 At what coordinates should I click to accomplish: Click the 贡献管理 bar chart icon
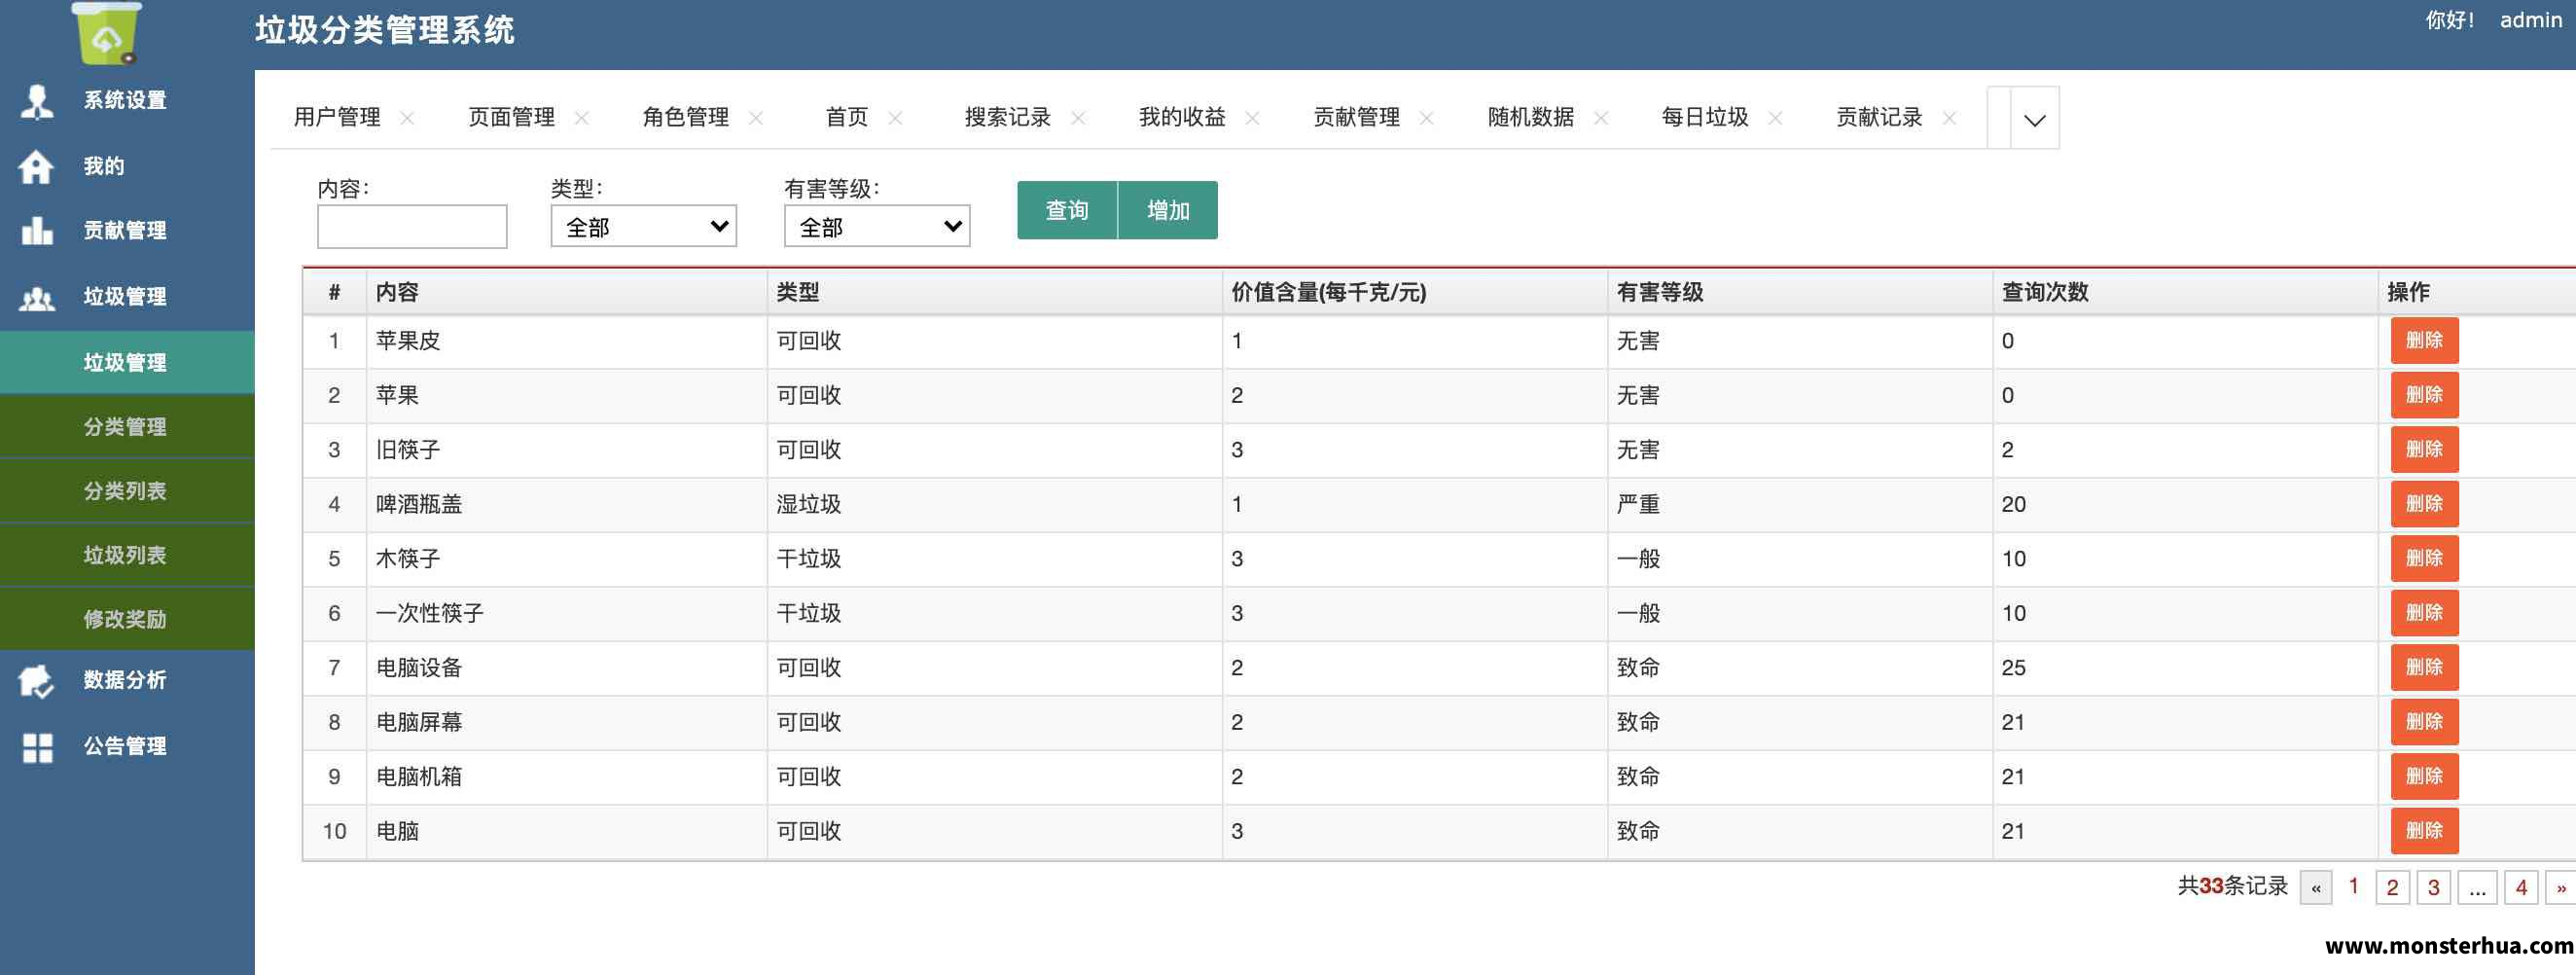pyautogui.click(x=37, y=231)
